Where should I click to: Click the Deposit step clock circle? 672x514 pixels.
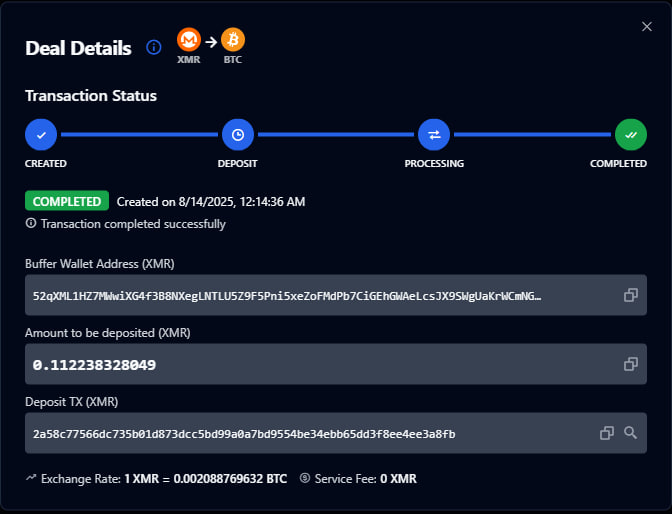(237, 134)
